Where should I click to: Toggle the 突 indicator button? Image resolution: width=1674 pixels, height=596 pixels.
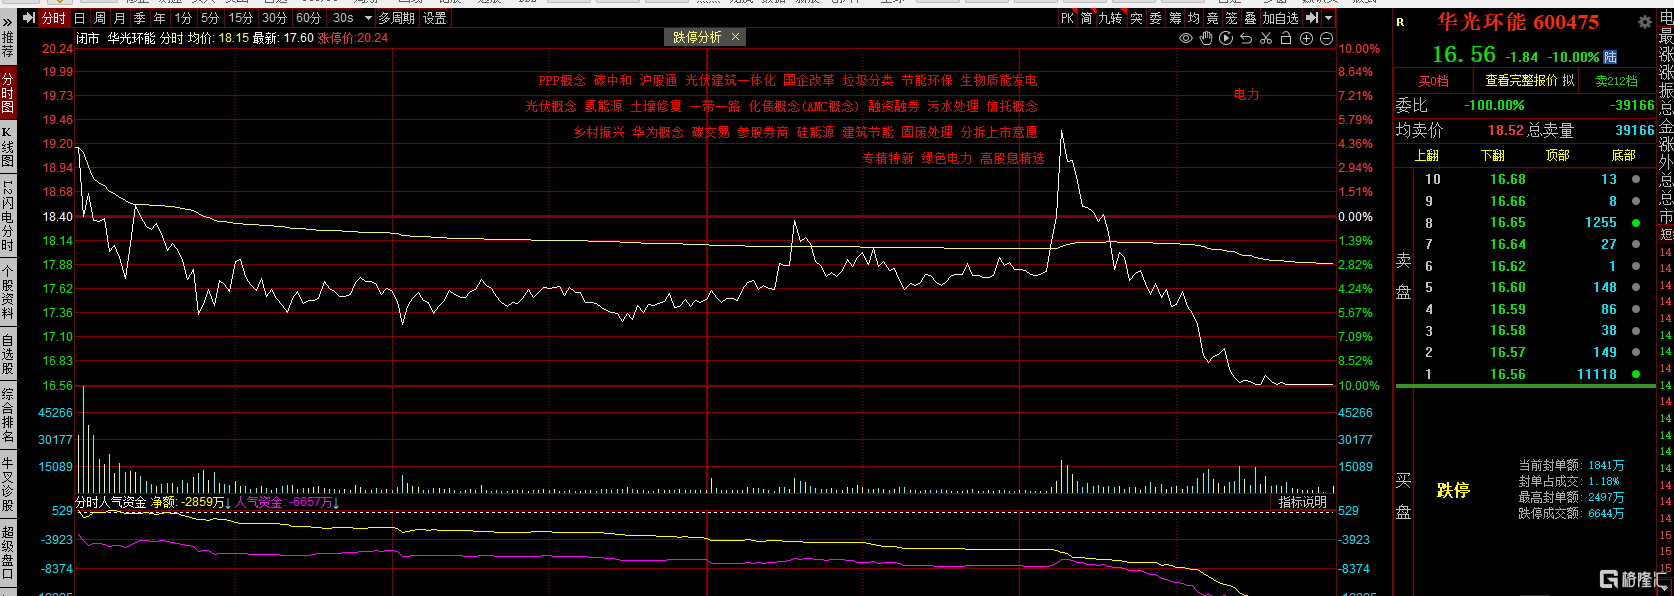(1136, 18)
